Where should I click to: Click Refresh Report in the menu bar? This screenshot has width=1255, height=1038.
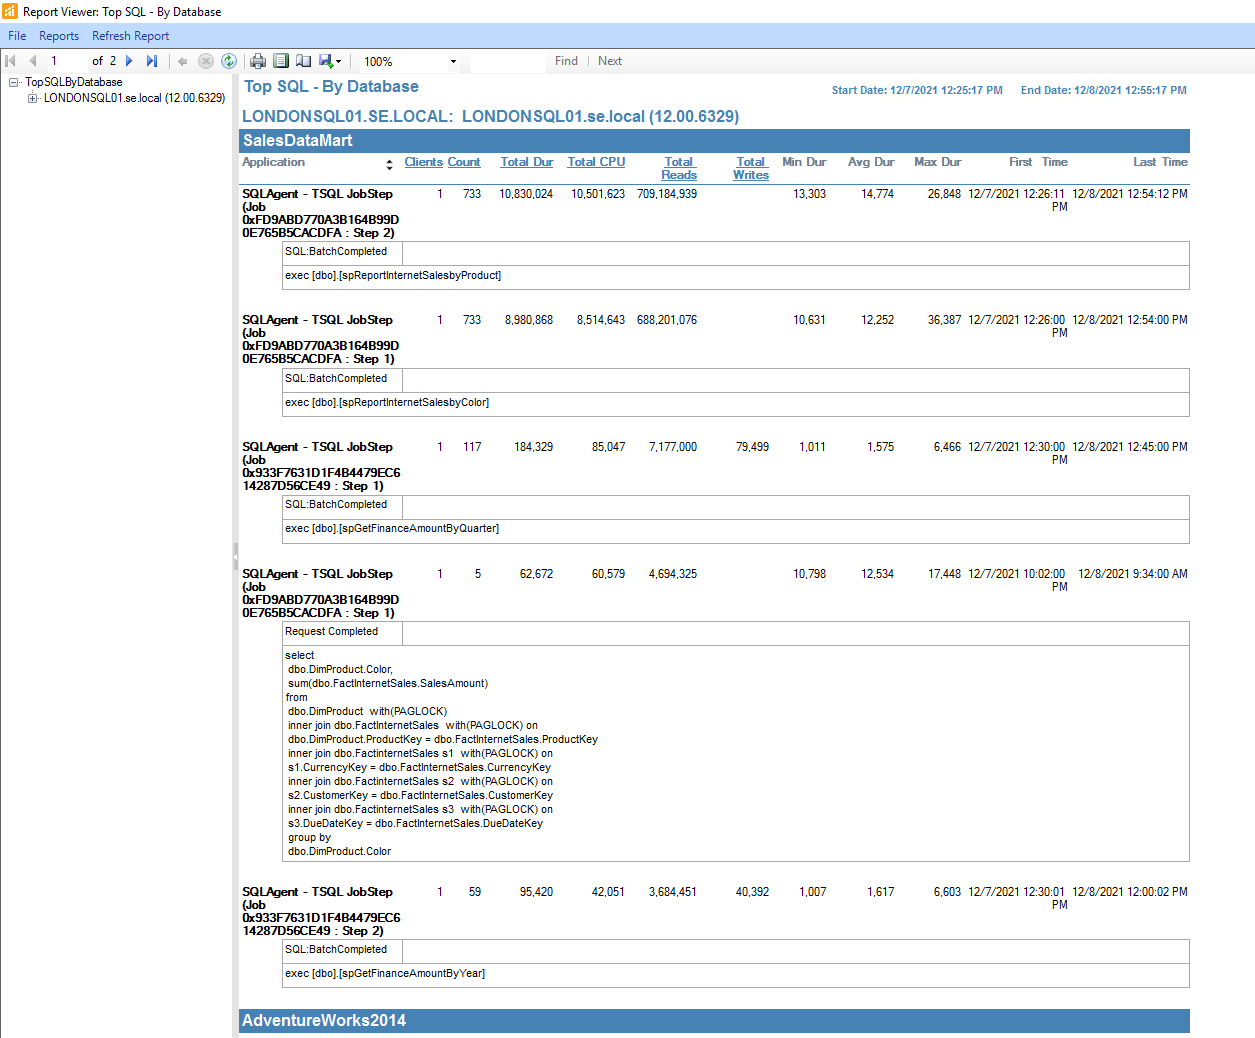point(131,36)
